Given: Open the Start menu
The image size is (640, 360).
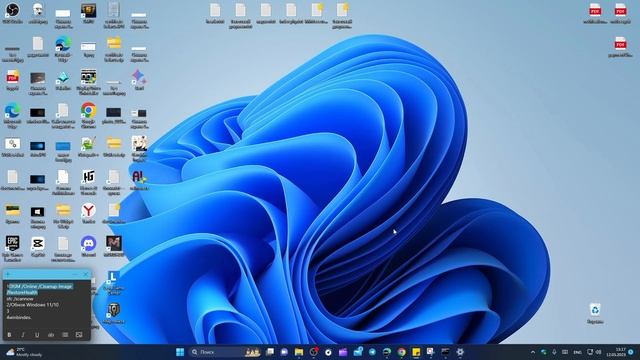Looking at the screenshot, I should 180,352.
